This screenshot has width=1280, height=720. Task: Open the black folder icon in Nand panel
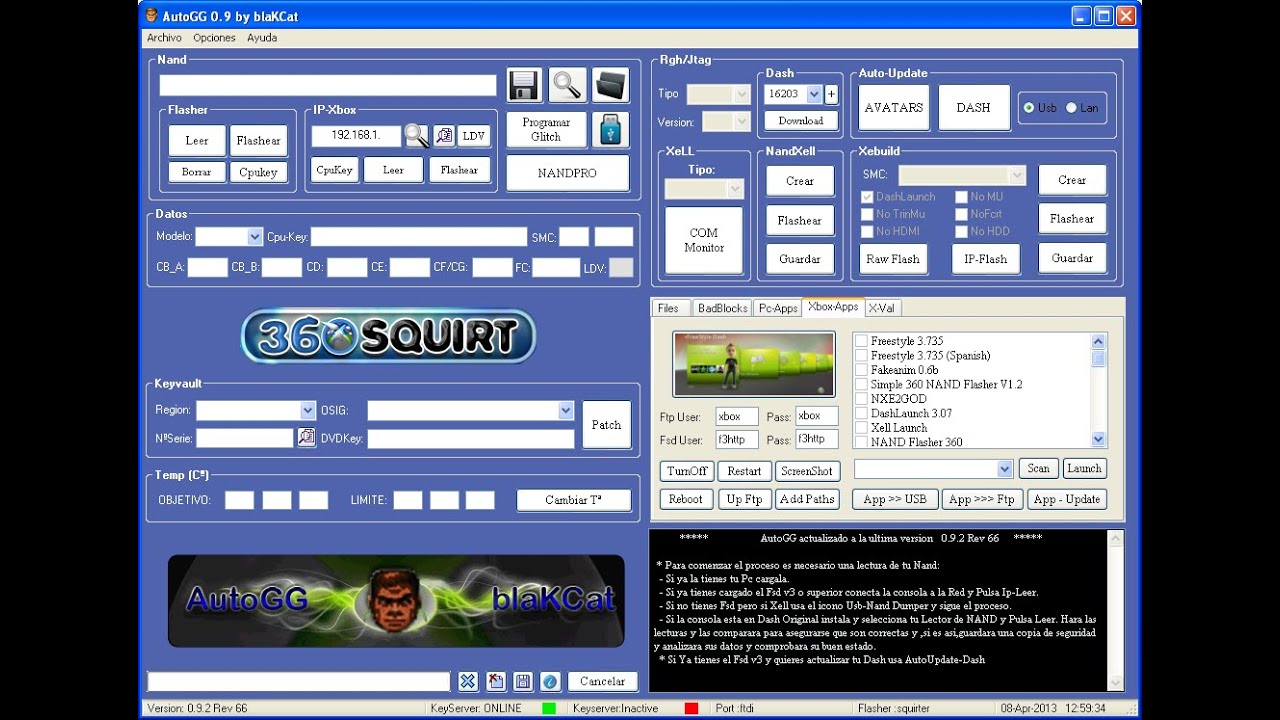tap(610, 85)
